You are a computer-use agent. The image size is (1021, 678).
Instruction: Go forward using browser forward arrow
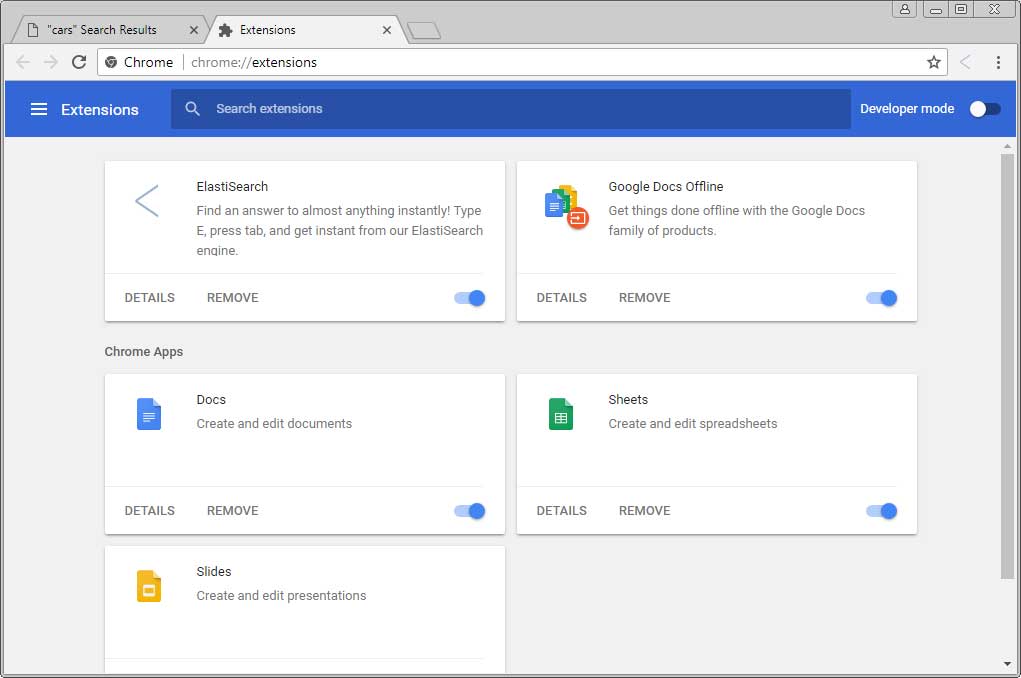coord(51,62)
